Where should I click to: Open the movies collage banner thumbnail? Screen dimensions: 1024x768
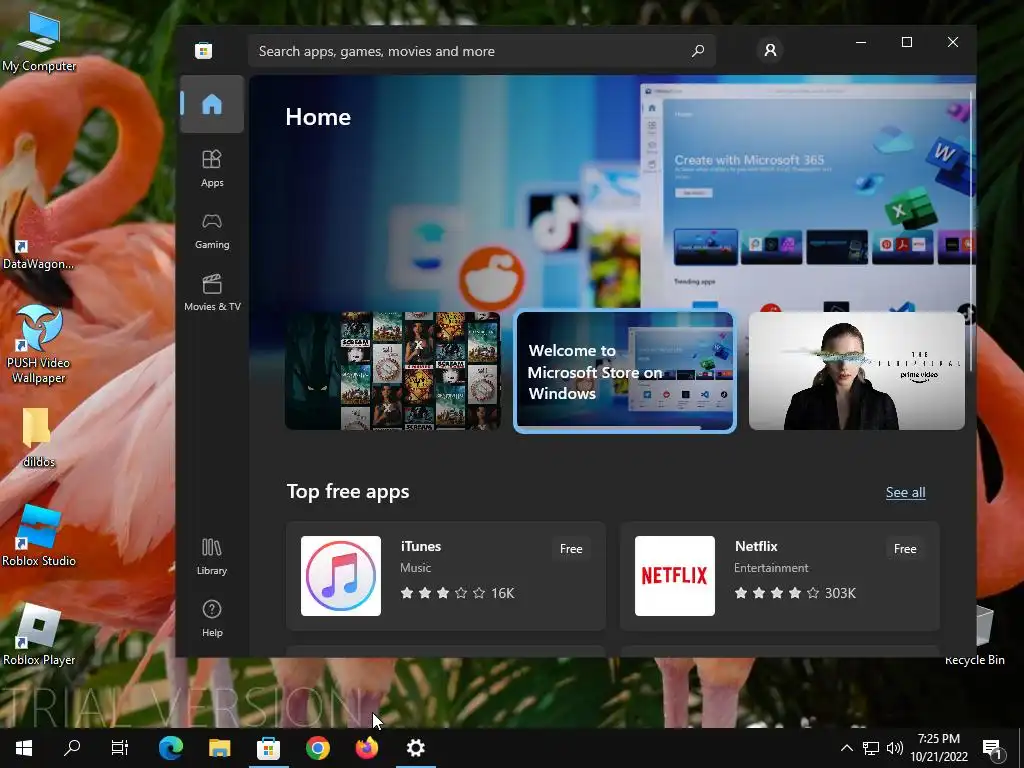point(393,371)
